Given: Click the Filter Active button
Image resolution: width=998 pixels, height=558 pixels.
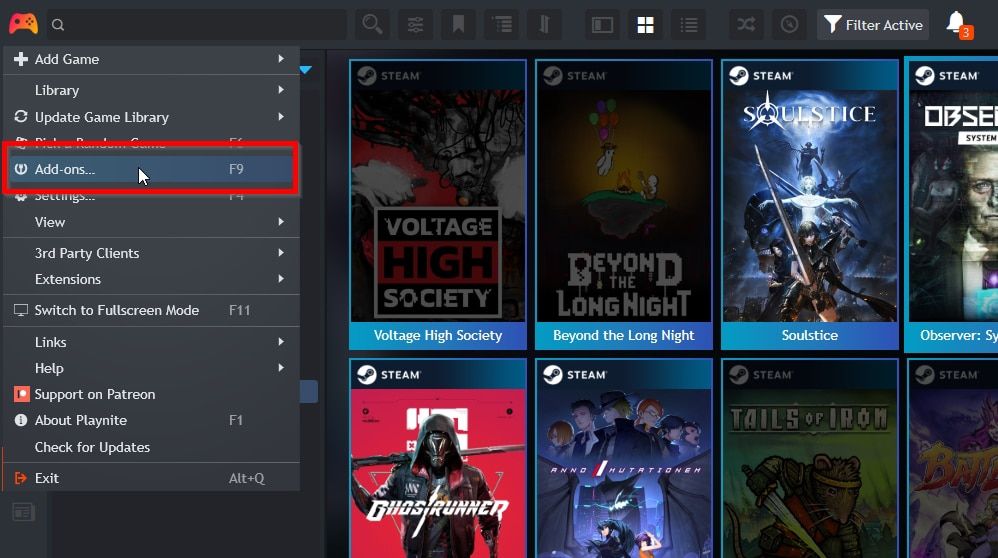Looking at the screenshot, I should click(x=873, y=25).
